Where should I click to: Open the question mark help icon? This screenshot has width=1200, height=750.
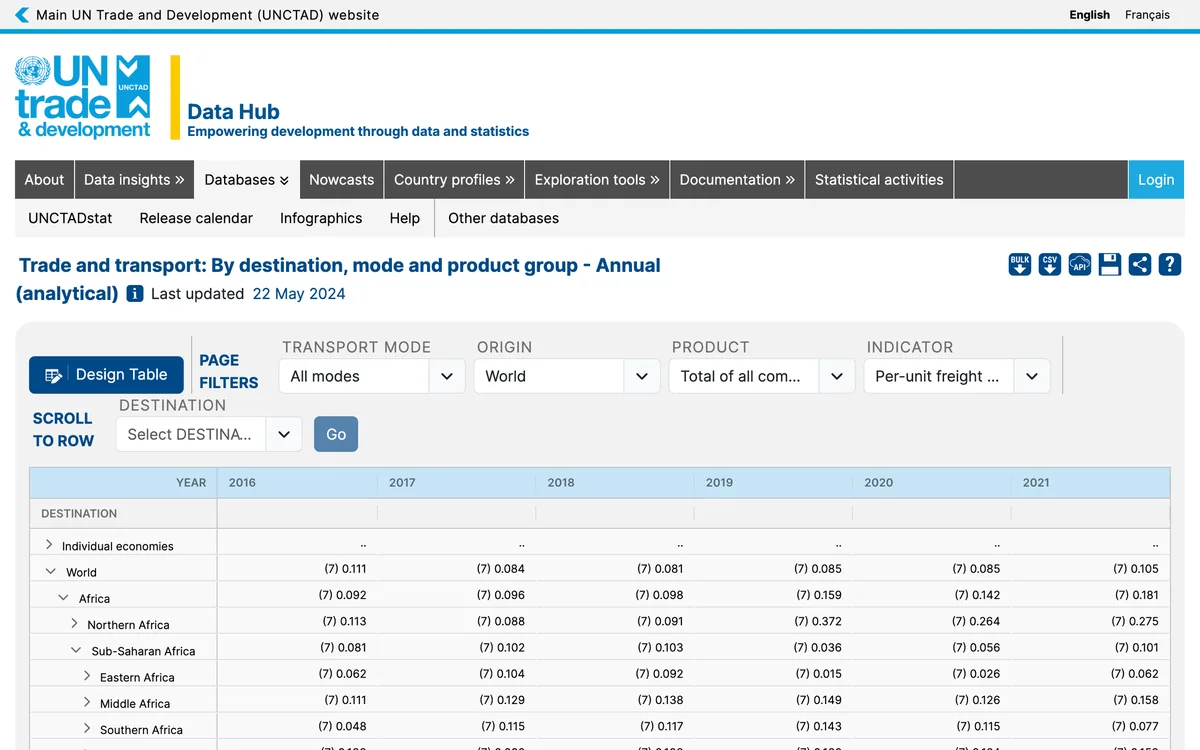click(1169, 264)
